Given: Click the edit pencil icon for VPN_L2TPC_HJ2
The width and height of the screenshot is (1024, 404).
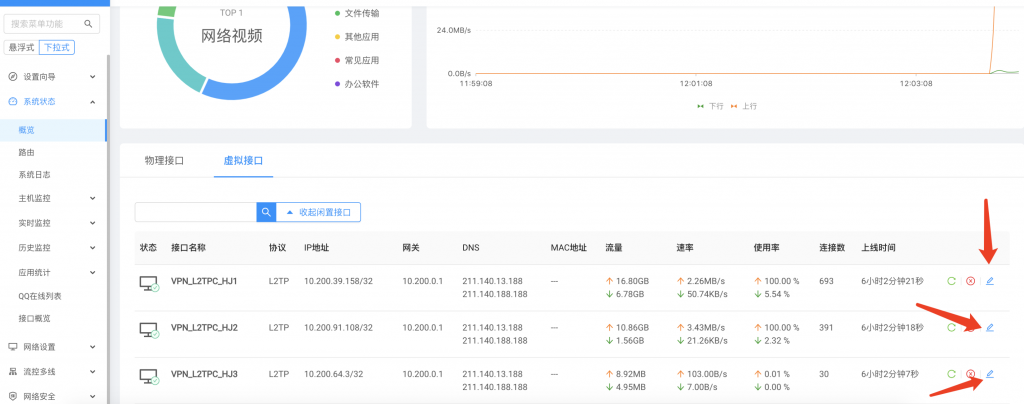Looking at the screenshot, I should (990, 327).
